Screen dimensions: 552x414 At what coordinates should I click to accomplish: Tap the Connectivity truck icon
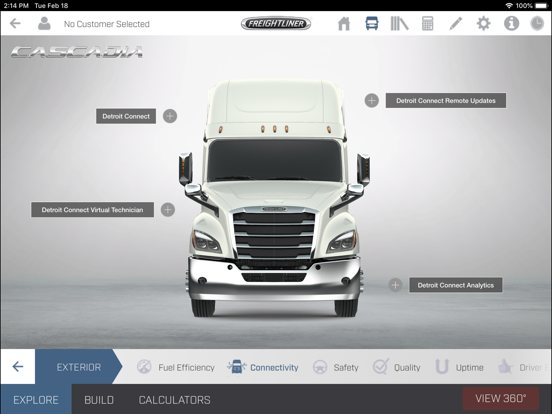pyautogui.click(x=237, y=367)
